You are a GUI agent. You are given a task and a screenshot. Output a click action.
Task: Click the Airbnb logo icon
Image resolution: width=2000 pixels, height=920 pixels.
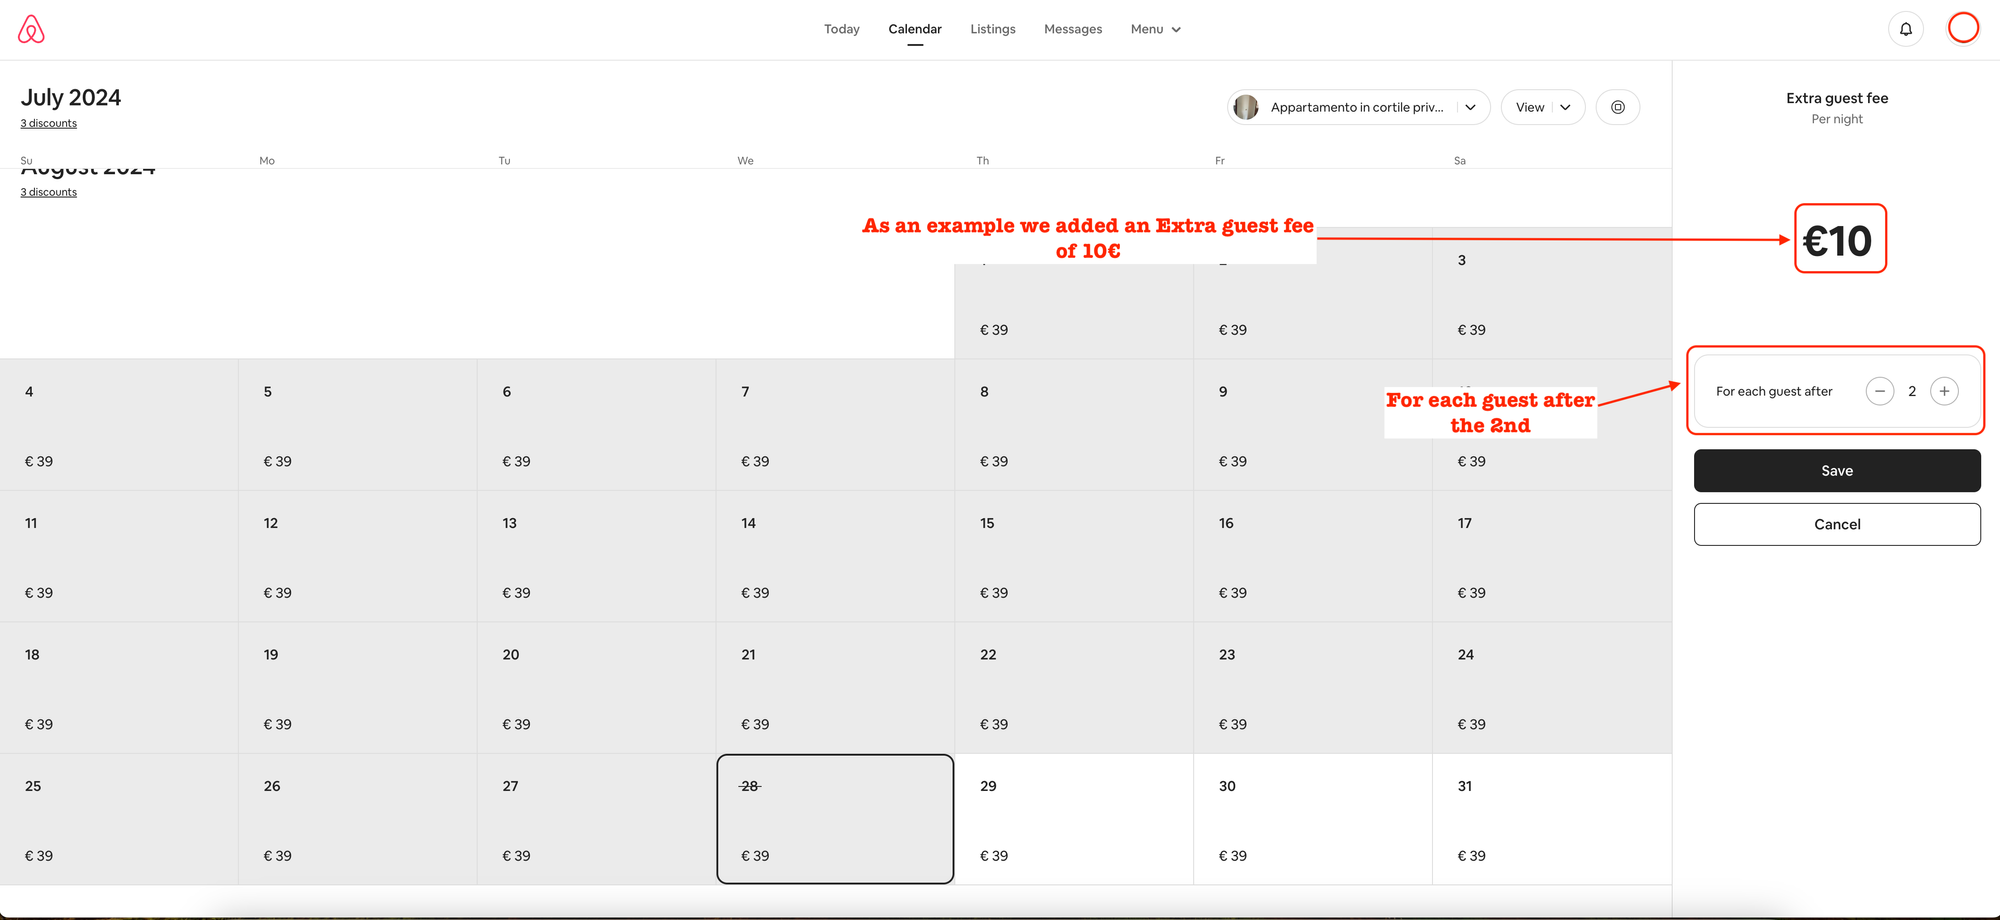click(31, 29)
